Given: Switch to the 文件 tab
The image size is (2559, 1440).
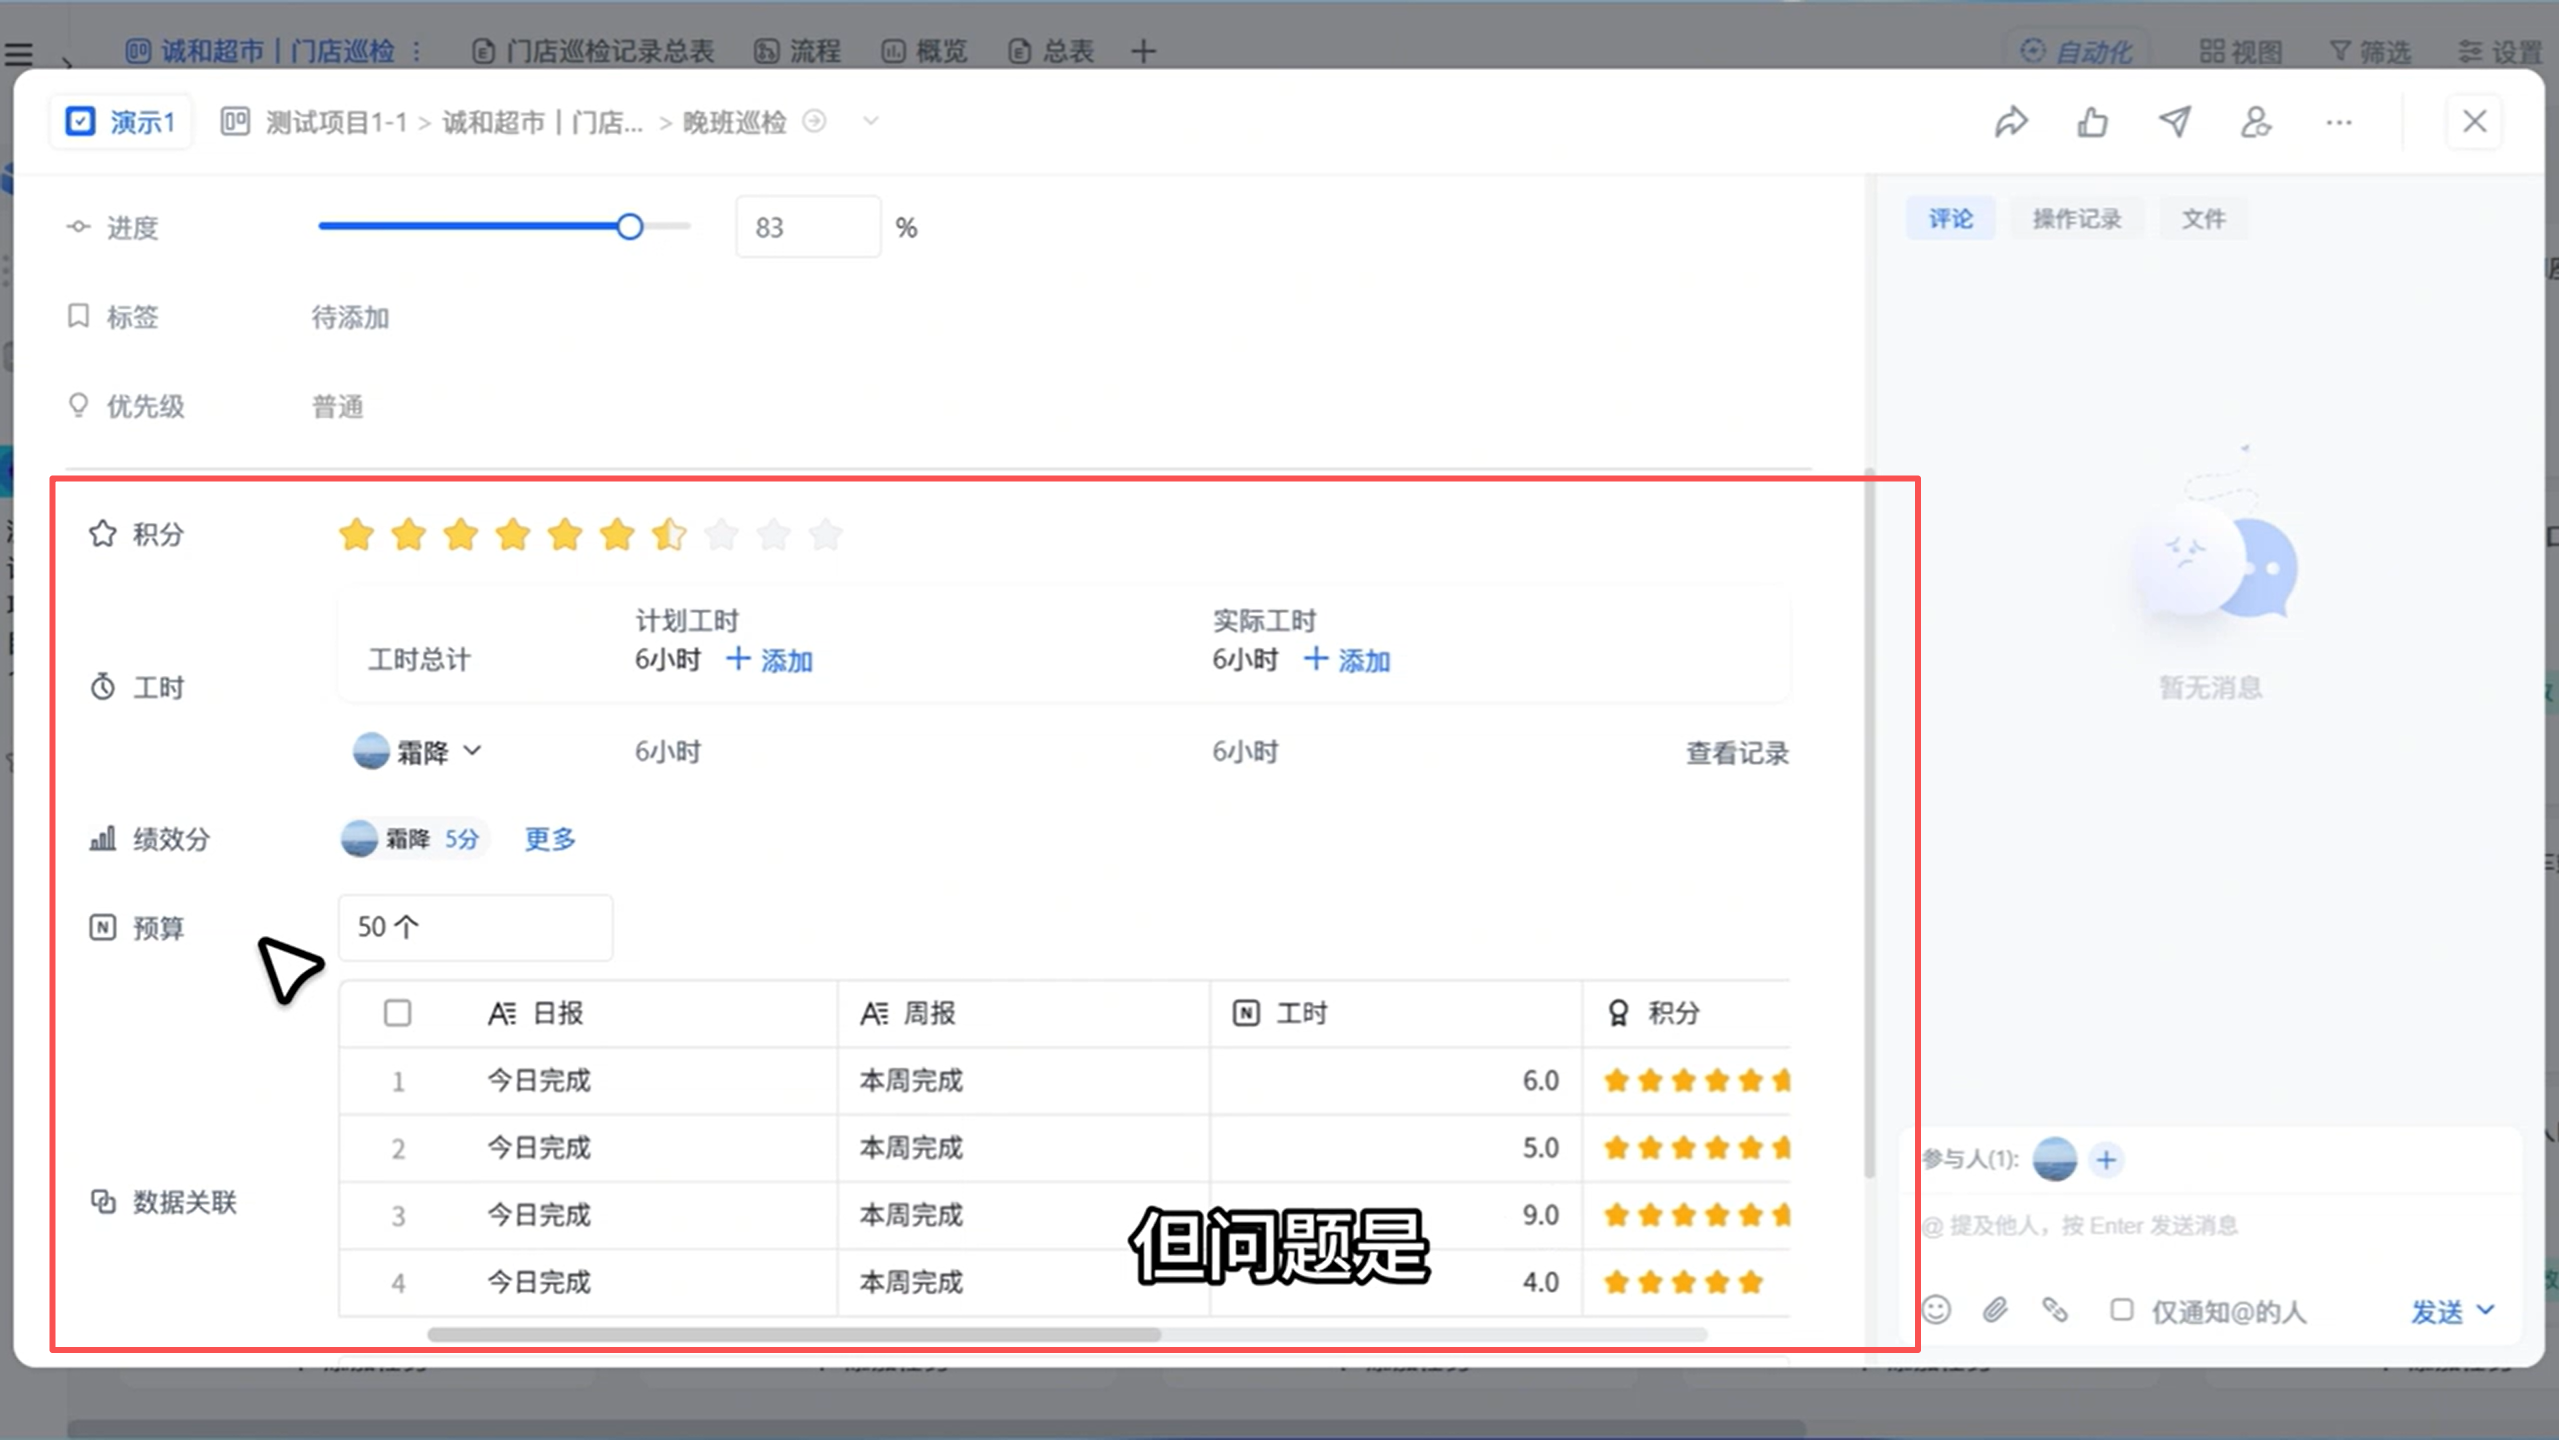Looking at the screenshot, I should [x=2203, y=219].
